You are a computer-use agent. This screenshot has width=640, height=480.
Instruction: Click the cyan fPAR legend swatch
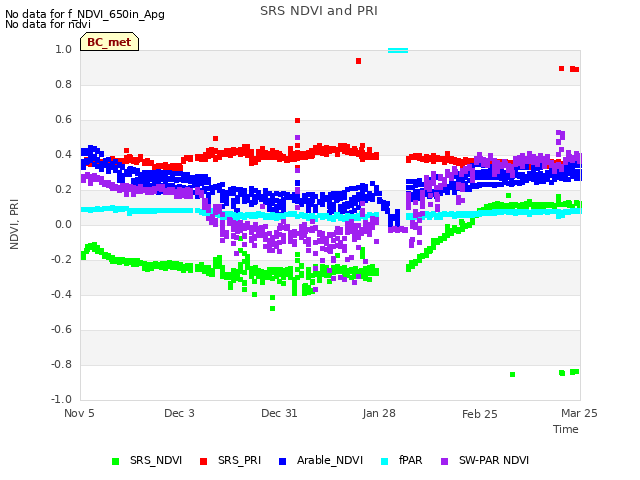pyautogui.click(x=384, y=462)
